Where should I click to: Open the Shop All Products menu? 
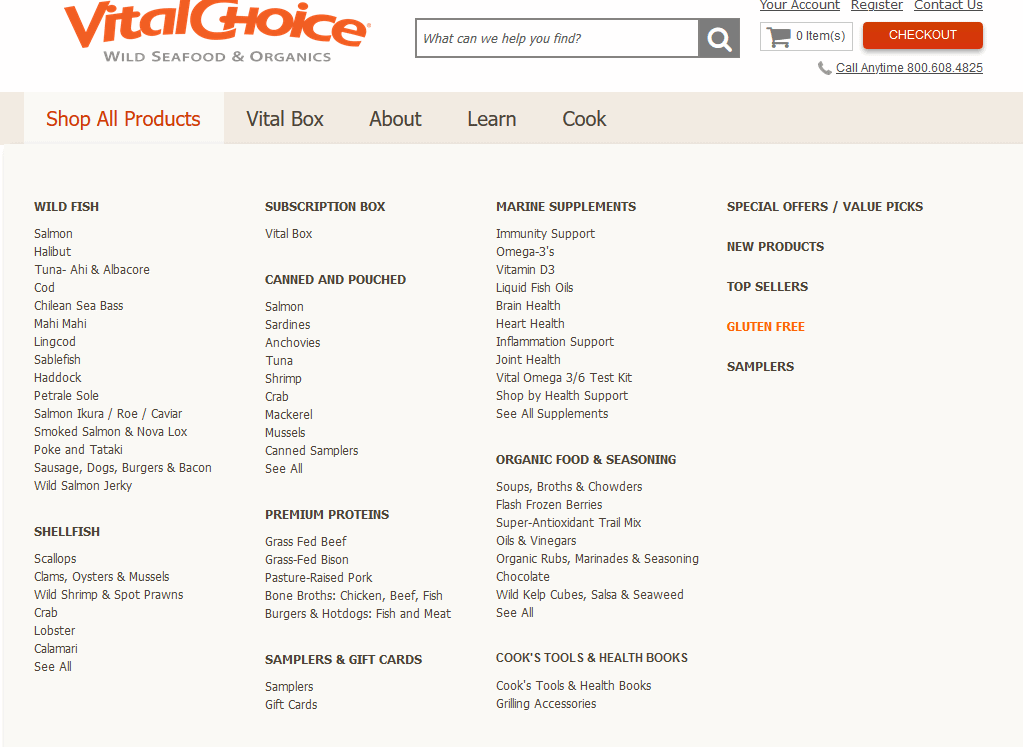coord(123,119)
